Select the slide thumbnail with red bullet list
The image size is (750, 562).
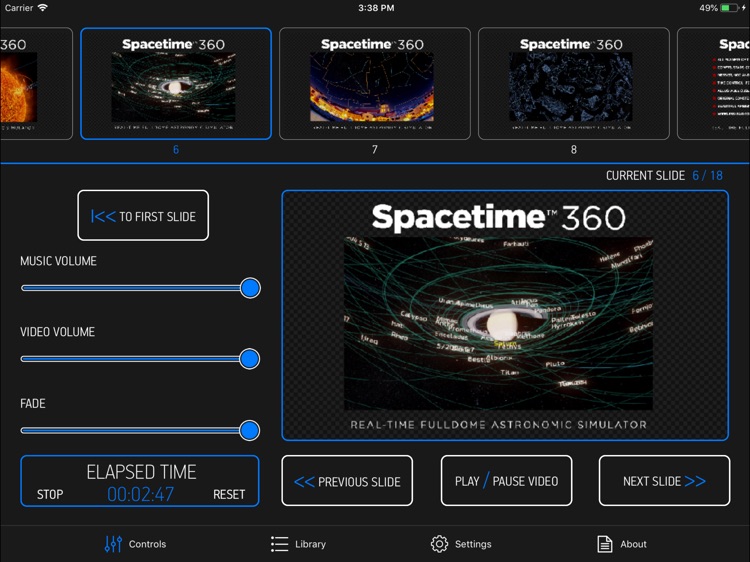(714, 84)
